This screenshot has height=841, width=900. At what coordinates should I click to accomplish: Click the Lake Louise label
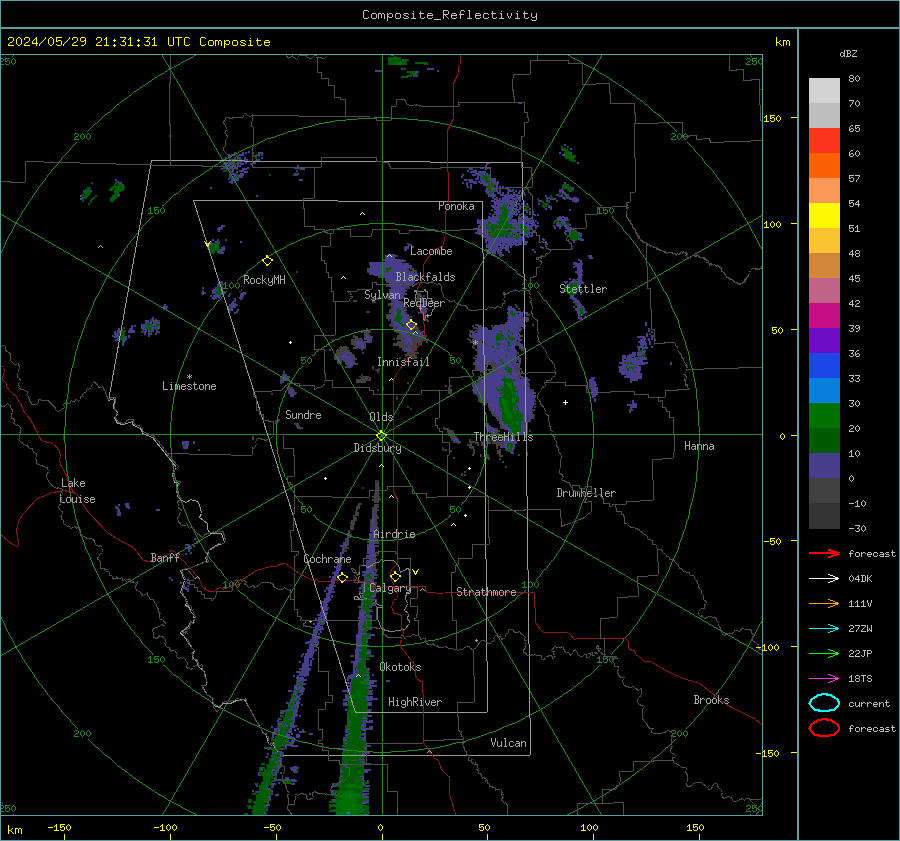pyautogui.click(x=77, y=491)
